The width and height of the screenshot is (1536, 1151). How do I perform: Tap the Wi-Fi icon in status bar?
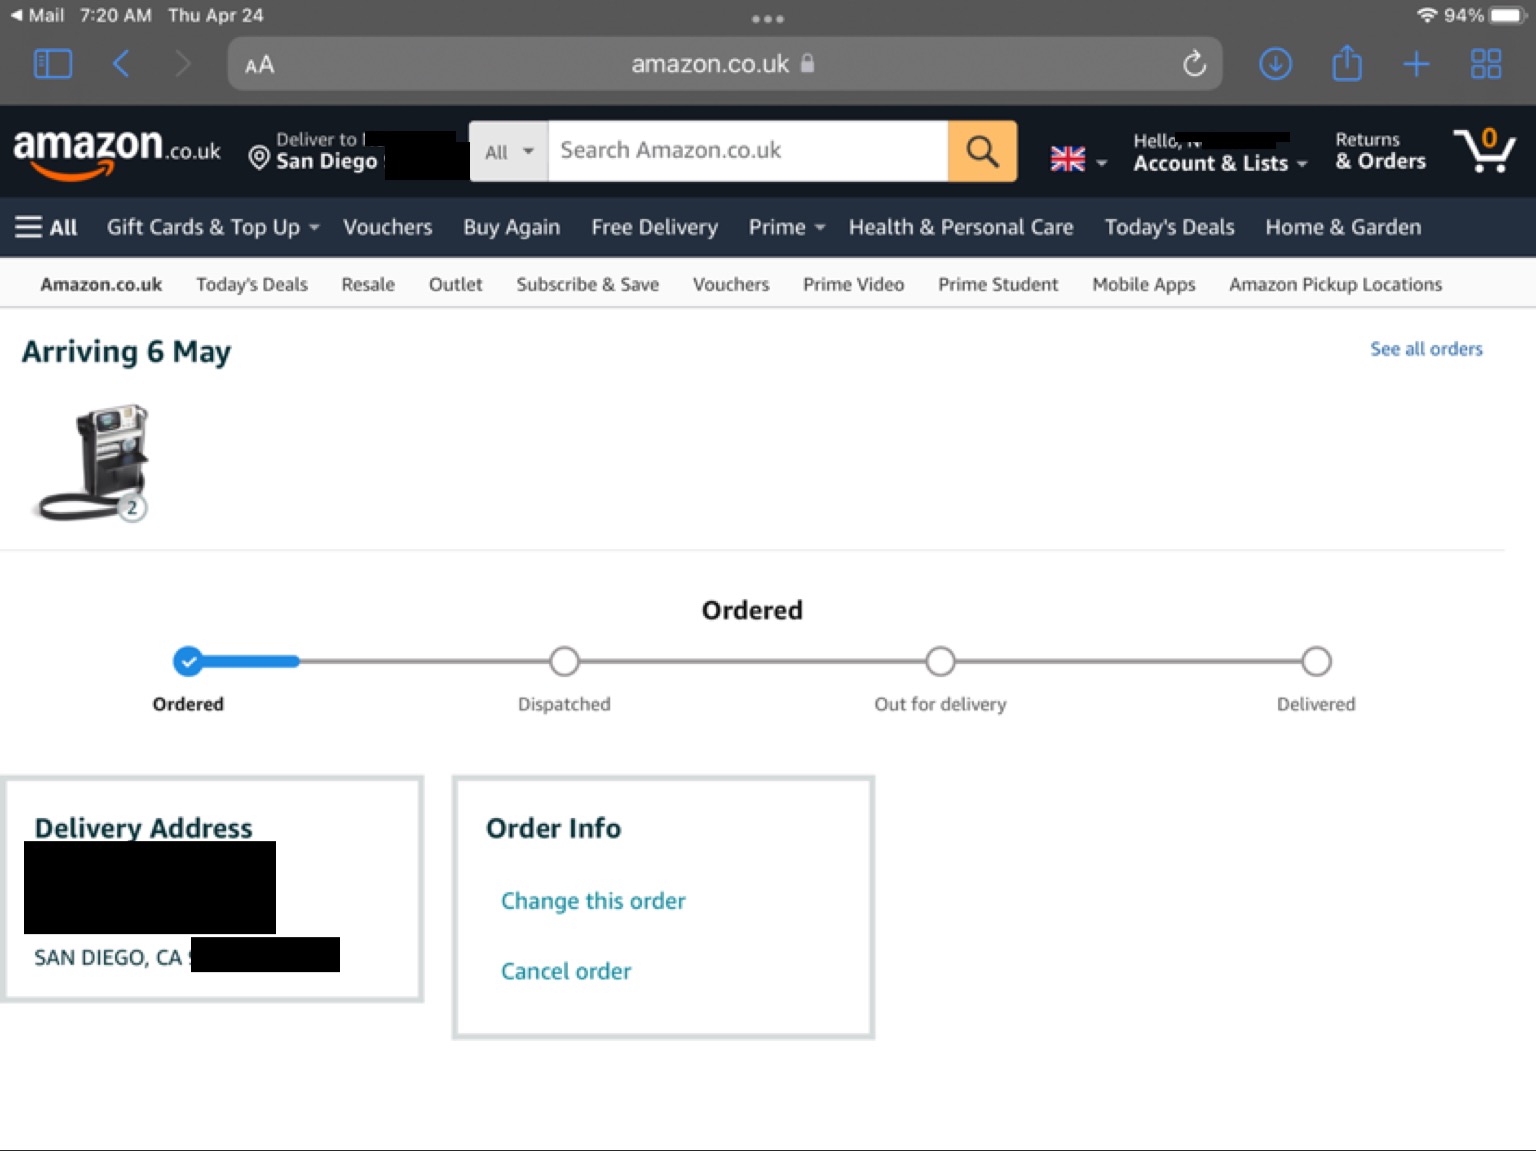pos(1427,15)
